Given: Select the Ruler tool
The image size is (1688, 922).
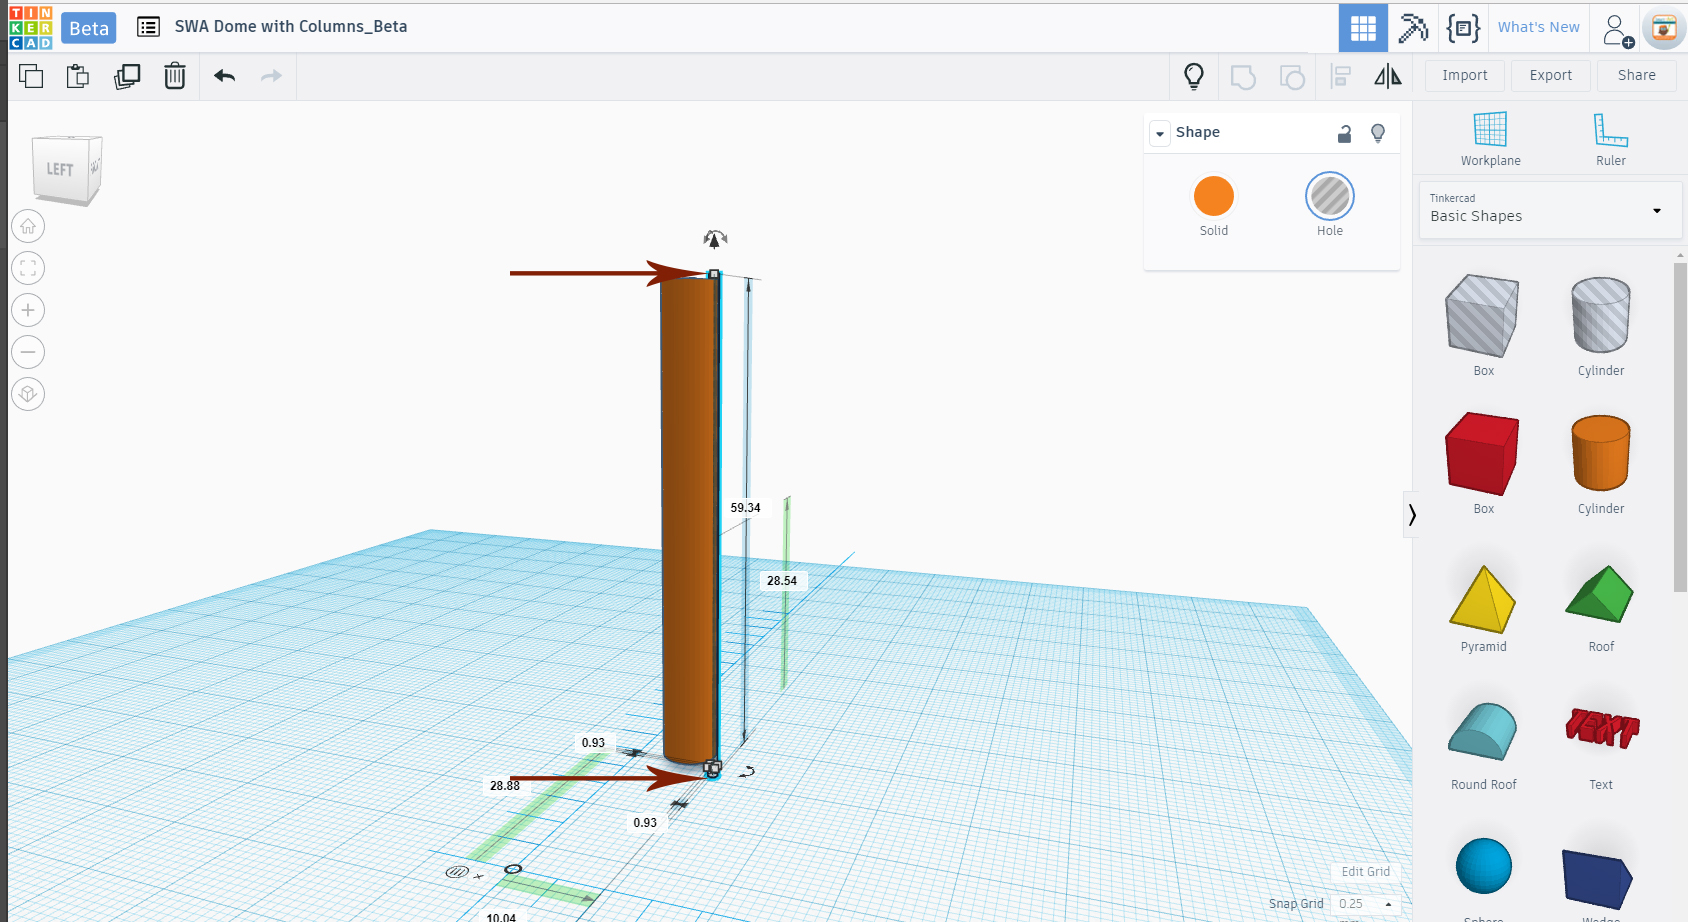Looking at the screenshot, I should click(x=1610, y=139).
